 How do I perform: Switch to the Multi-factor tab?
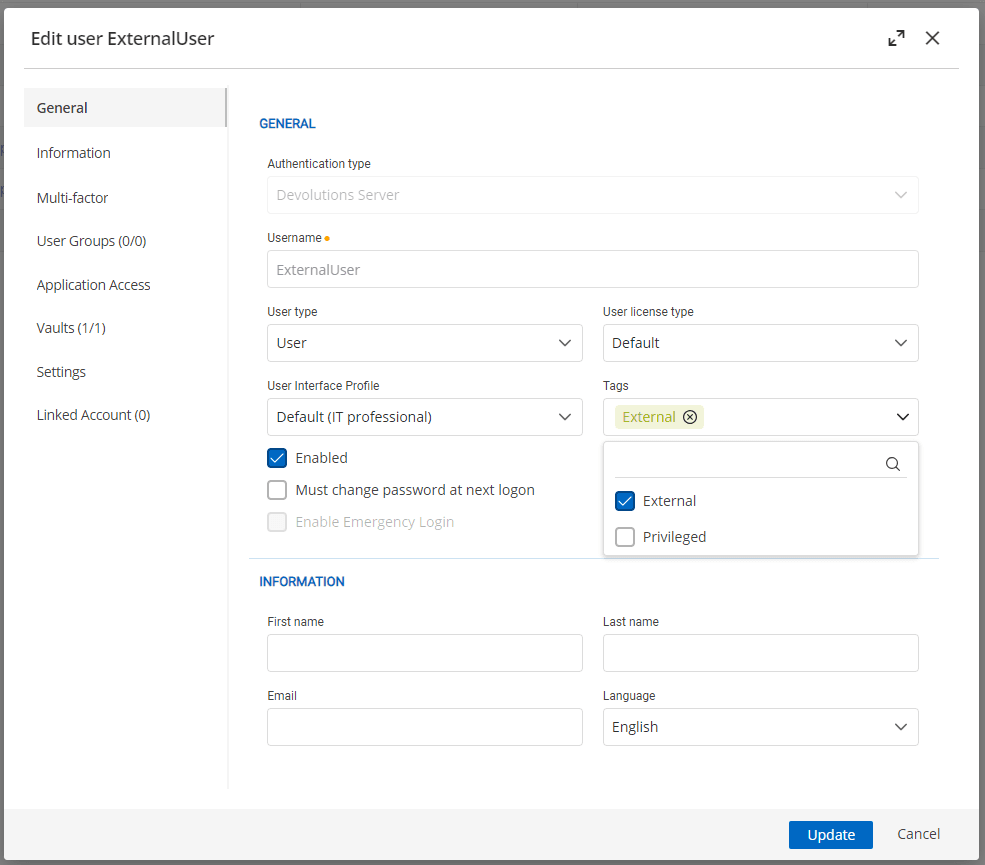pyautogui.click(x=72, y=198)
